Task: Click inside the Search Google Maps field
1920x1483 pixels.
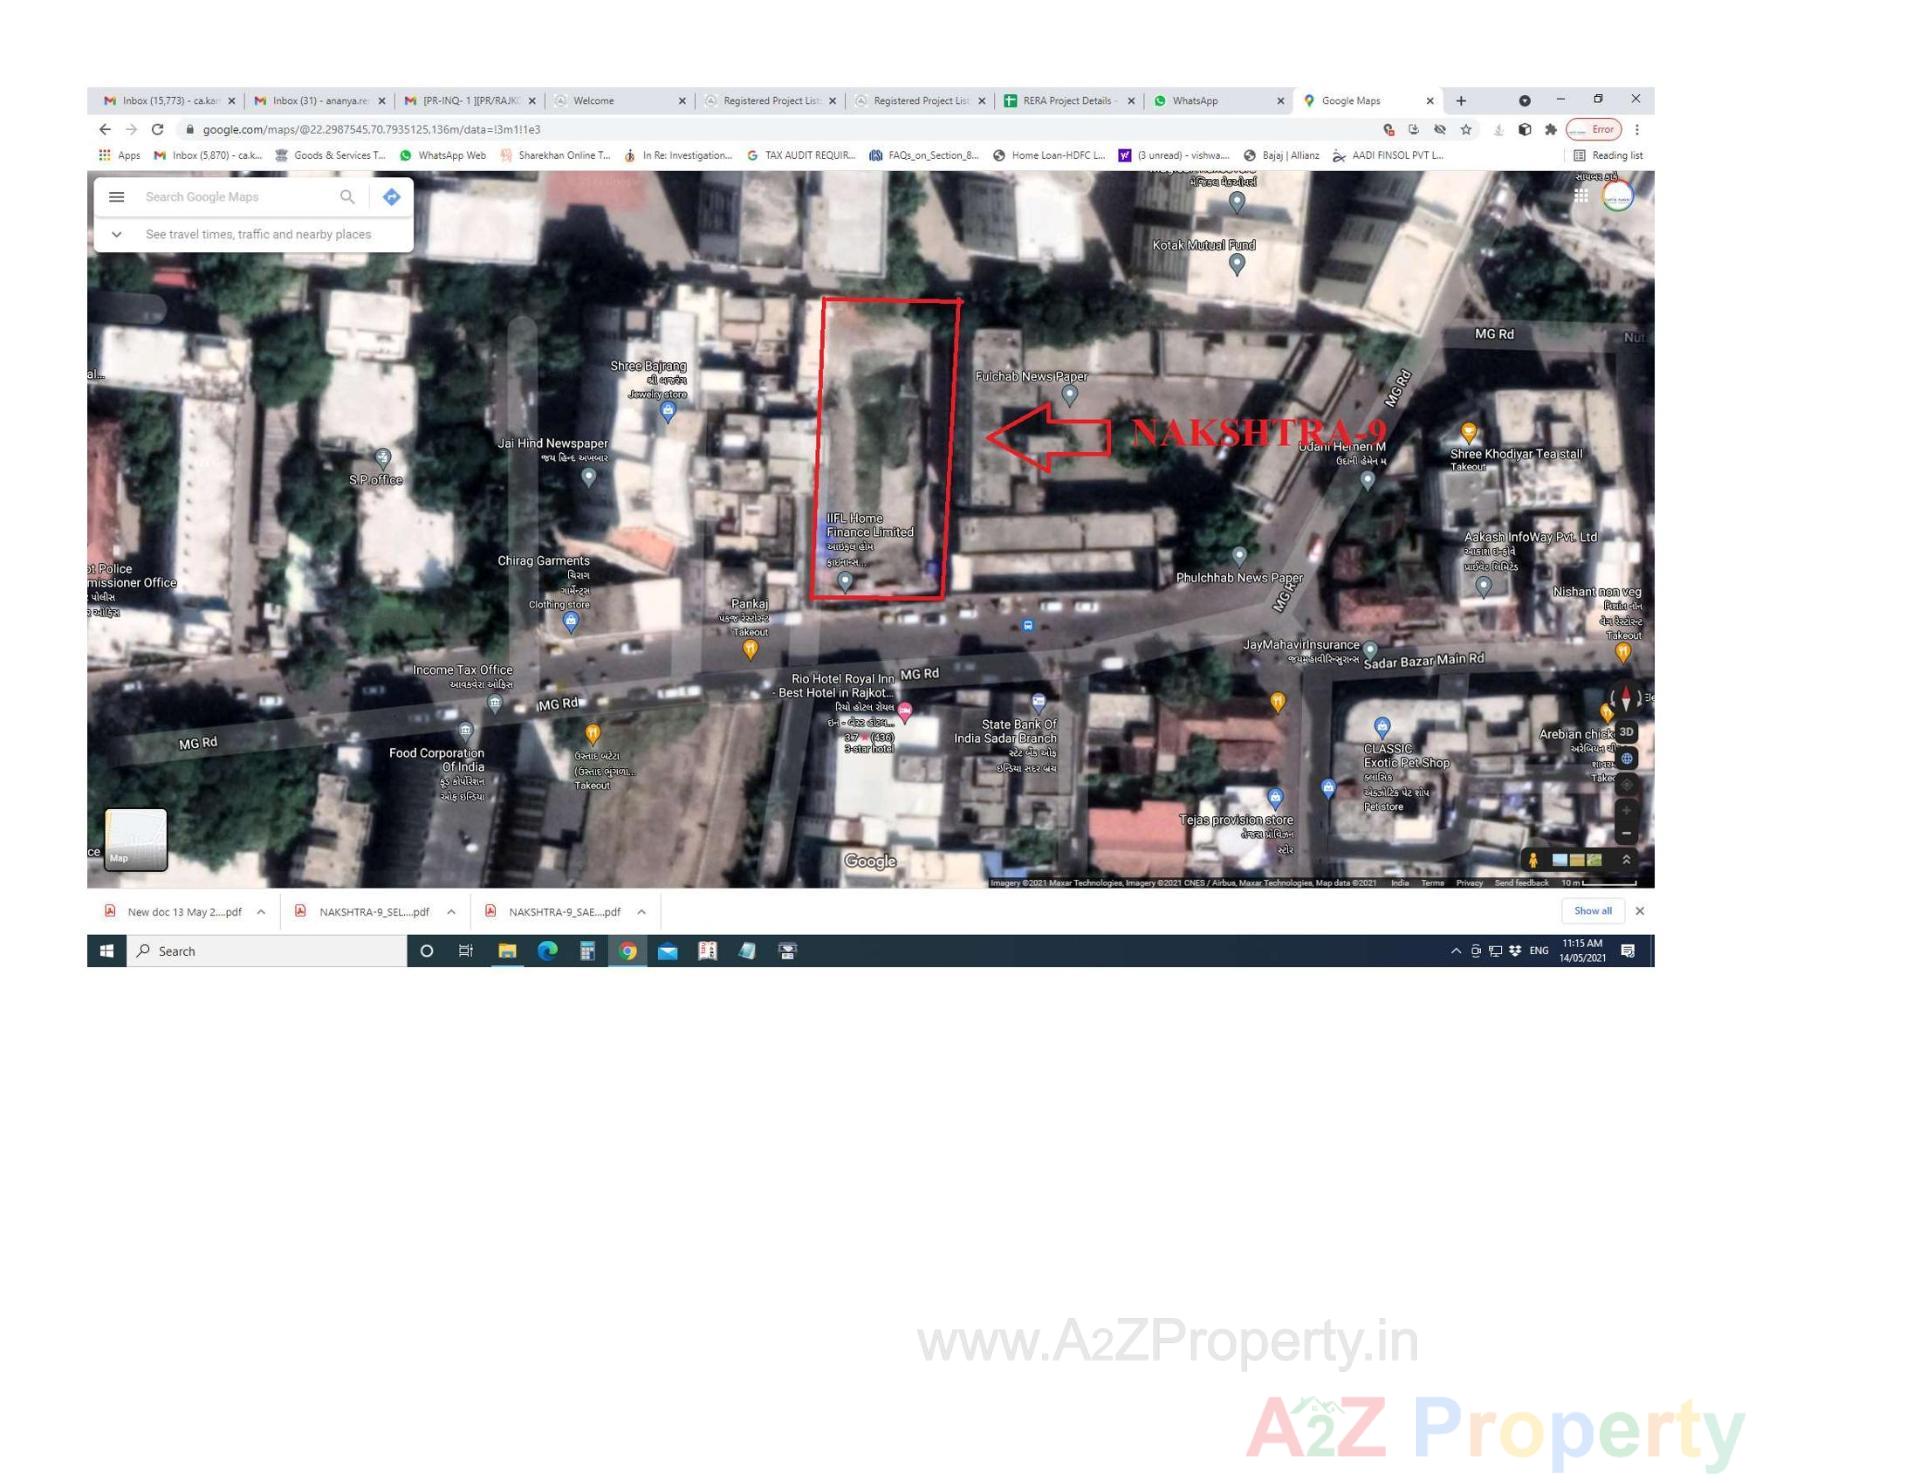Action: (230, 197)
